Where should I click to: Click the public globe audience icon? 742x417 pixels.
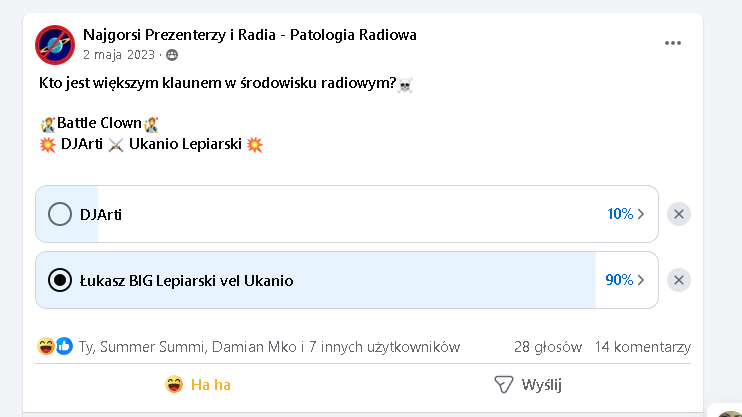click(x=172, y=55)
